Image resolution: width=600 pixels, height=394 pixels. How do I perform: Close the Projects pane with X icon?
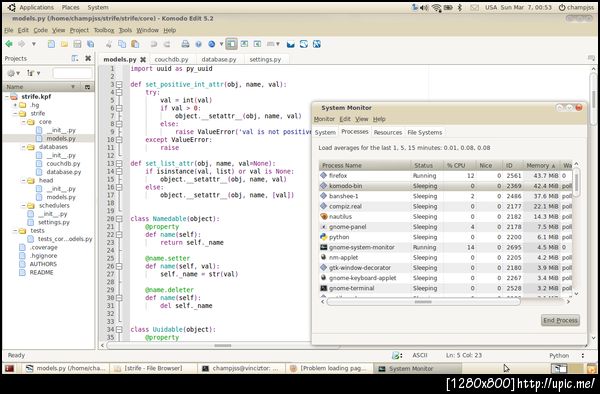pos(88,59)
